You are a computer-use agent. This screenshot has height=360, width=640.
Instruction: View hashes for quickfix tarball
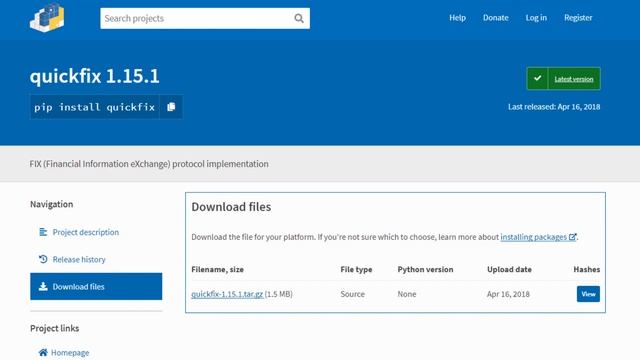click(x=588, y=294)
